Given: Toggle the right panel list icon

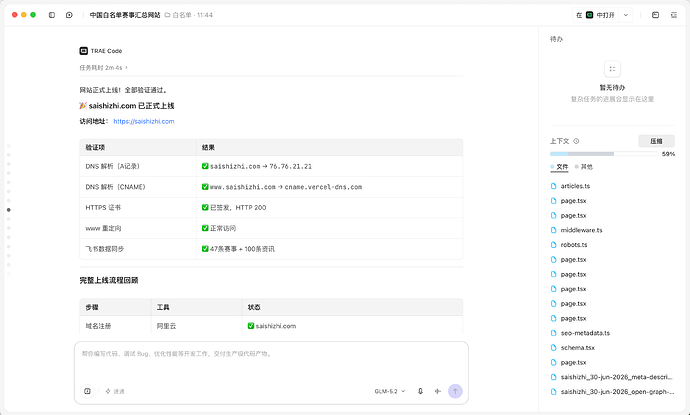Looking at the screenshot, I should [674, 15].
